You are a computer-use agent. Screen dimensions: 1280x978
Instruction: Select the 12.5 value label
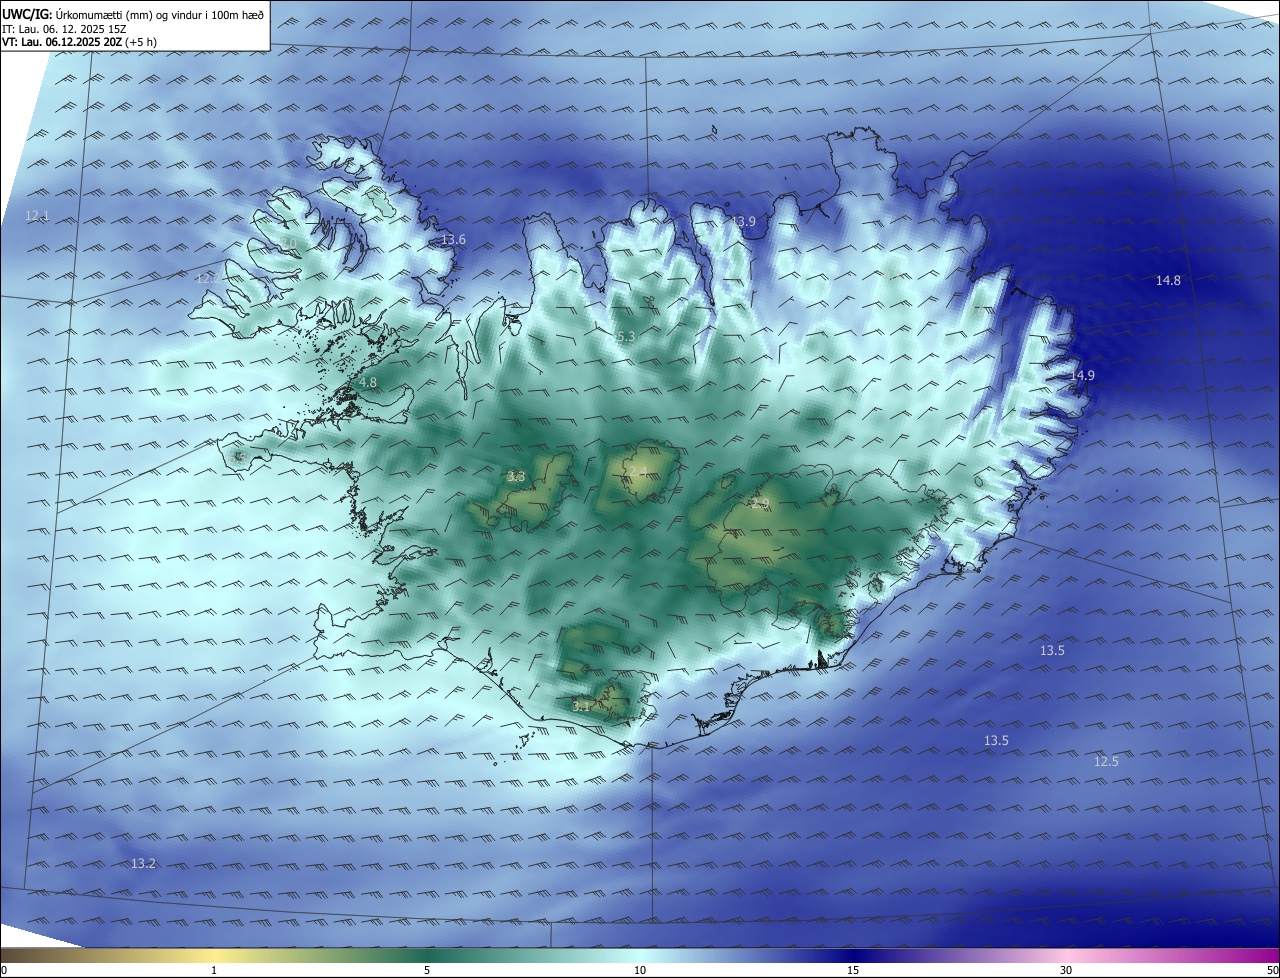(1106, 762)
